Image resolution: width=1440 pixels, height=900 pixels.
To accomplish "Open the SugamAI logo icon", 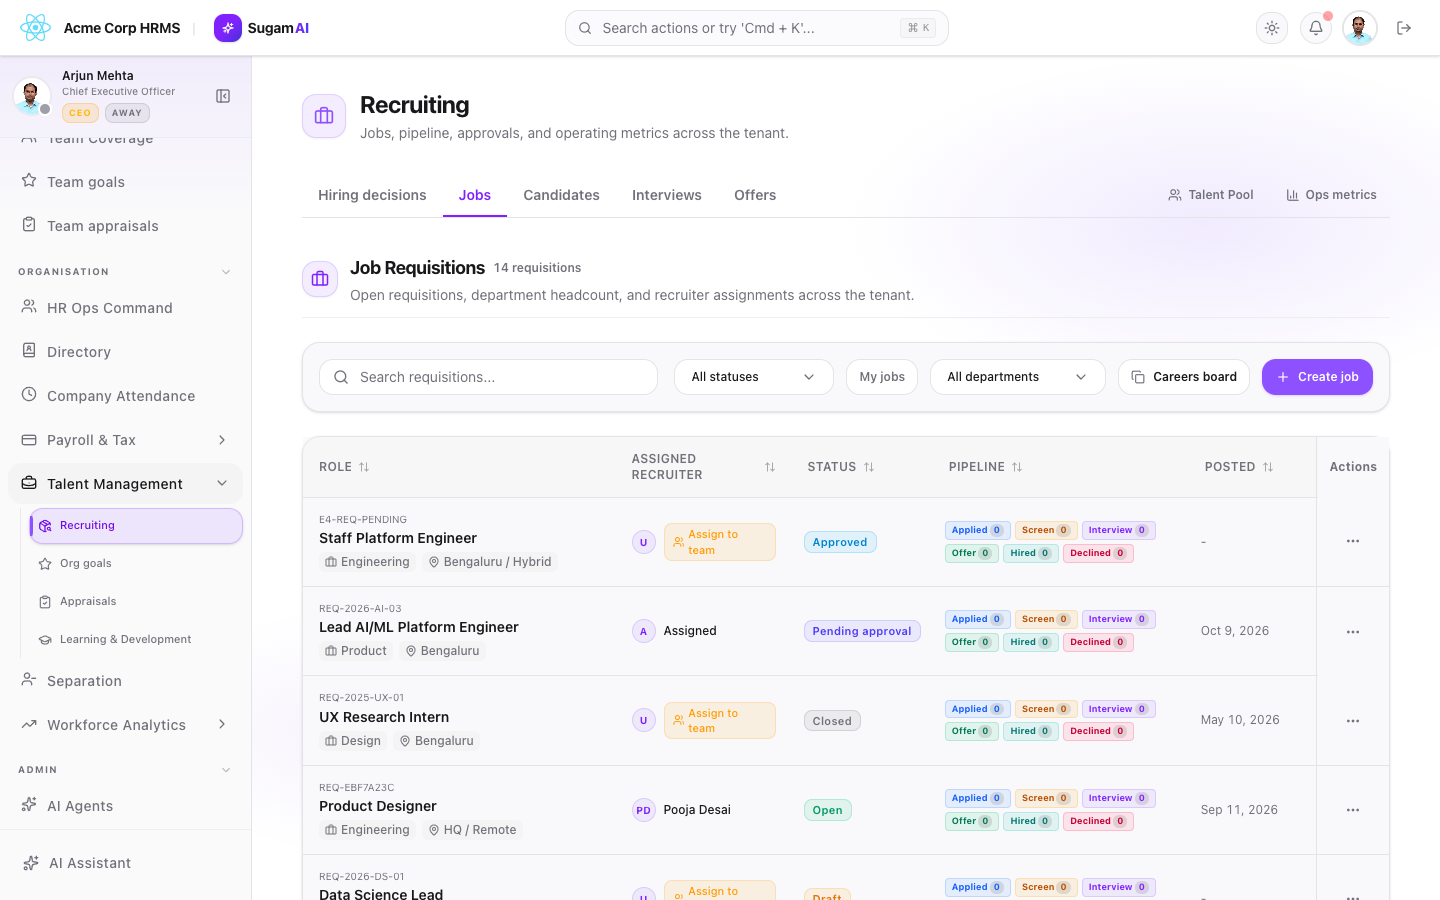I will click(228, 28).
